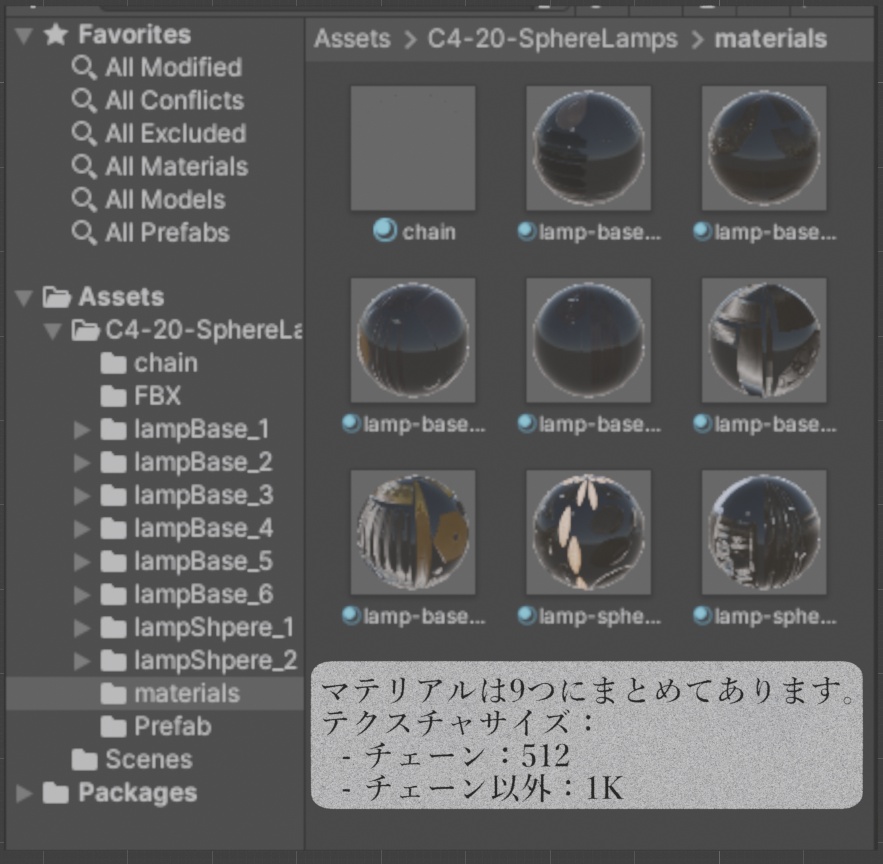Click folder icon of C4-20-SphereLamps in tree

[86, 330]
